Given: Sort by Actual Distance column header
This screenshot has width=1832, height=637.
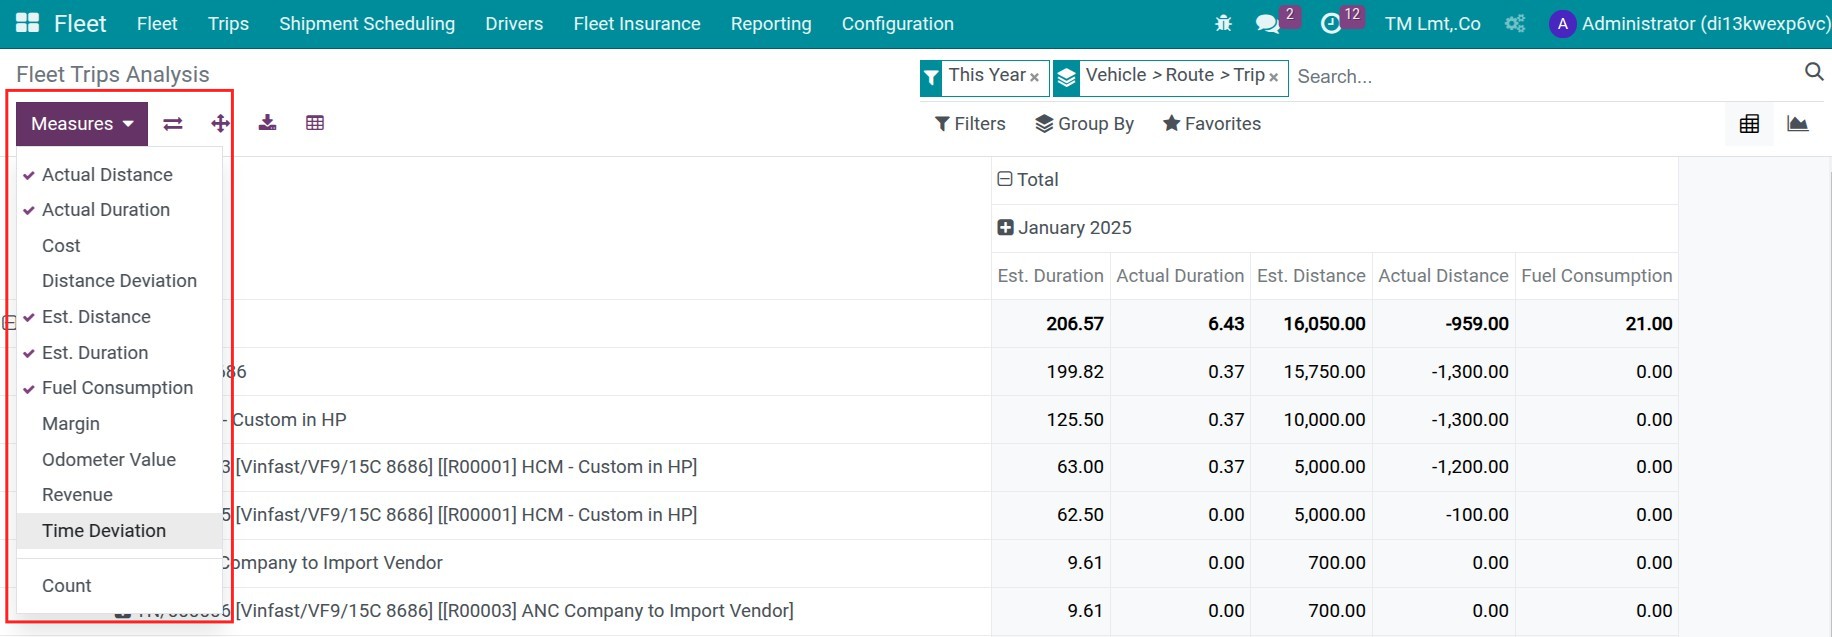Looking at the screenshot, I should tap(1443, 276).
